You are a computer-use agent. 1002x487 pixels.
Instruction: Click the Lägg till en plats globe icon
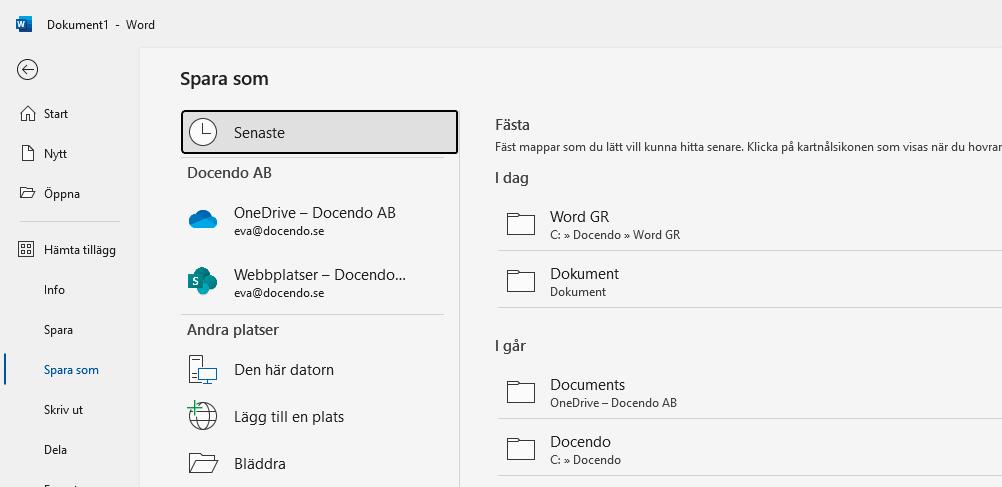203,416
